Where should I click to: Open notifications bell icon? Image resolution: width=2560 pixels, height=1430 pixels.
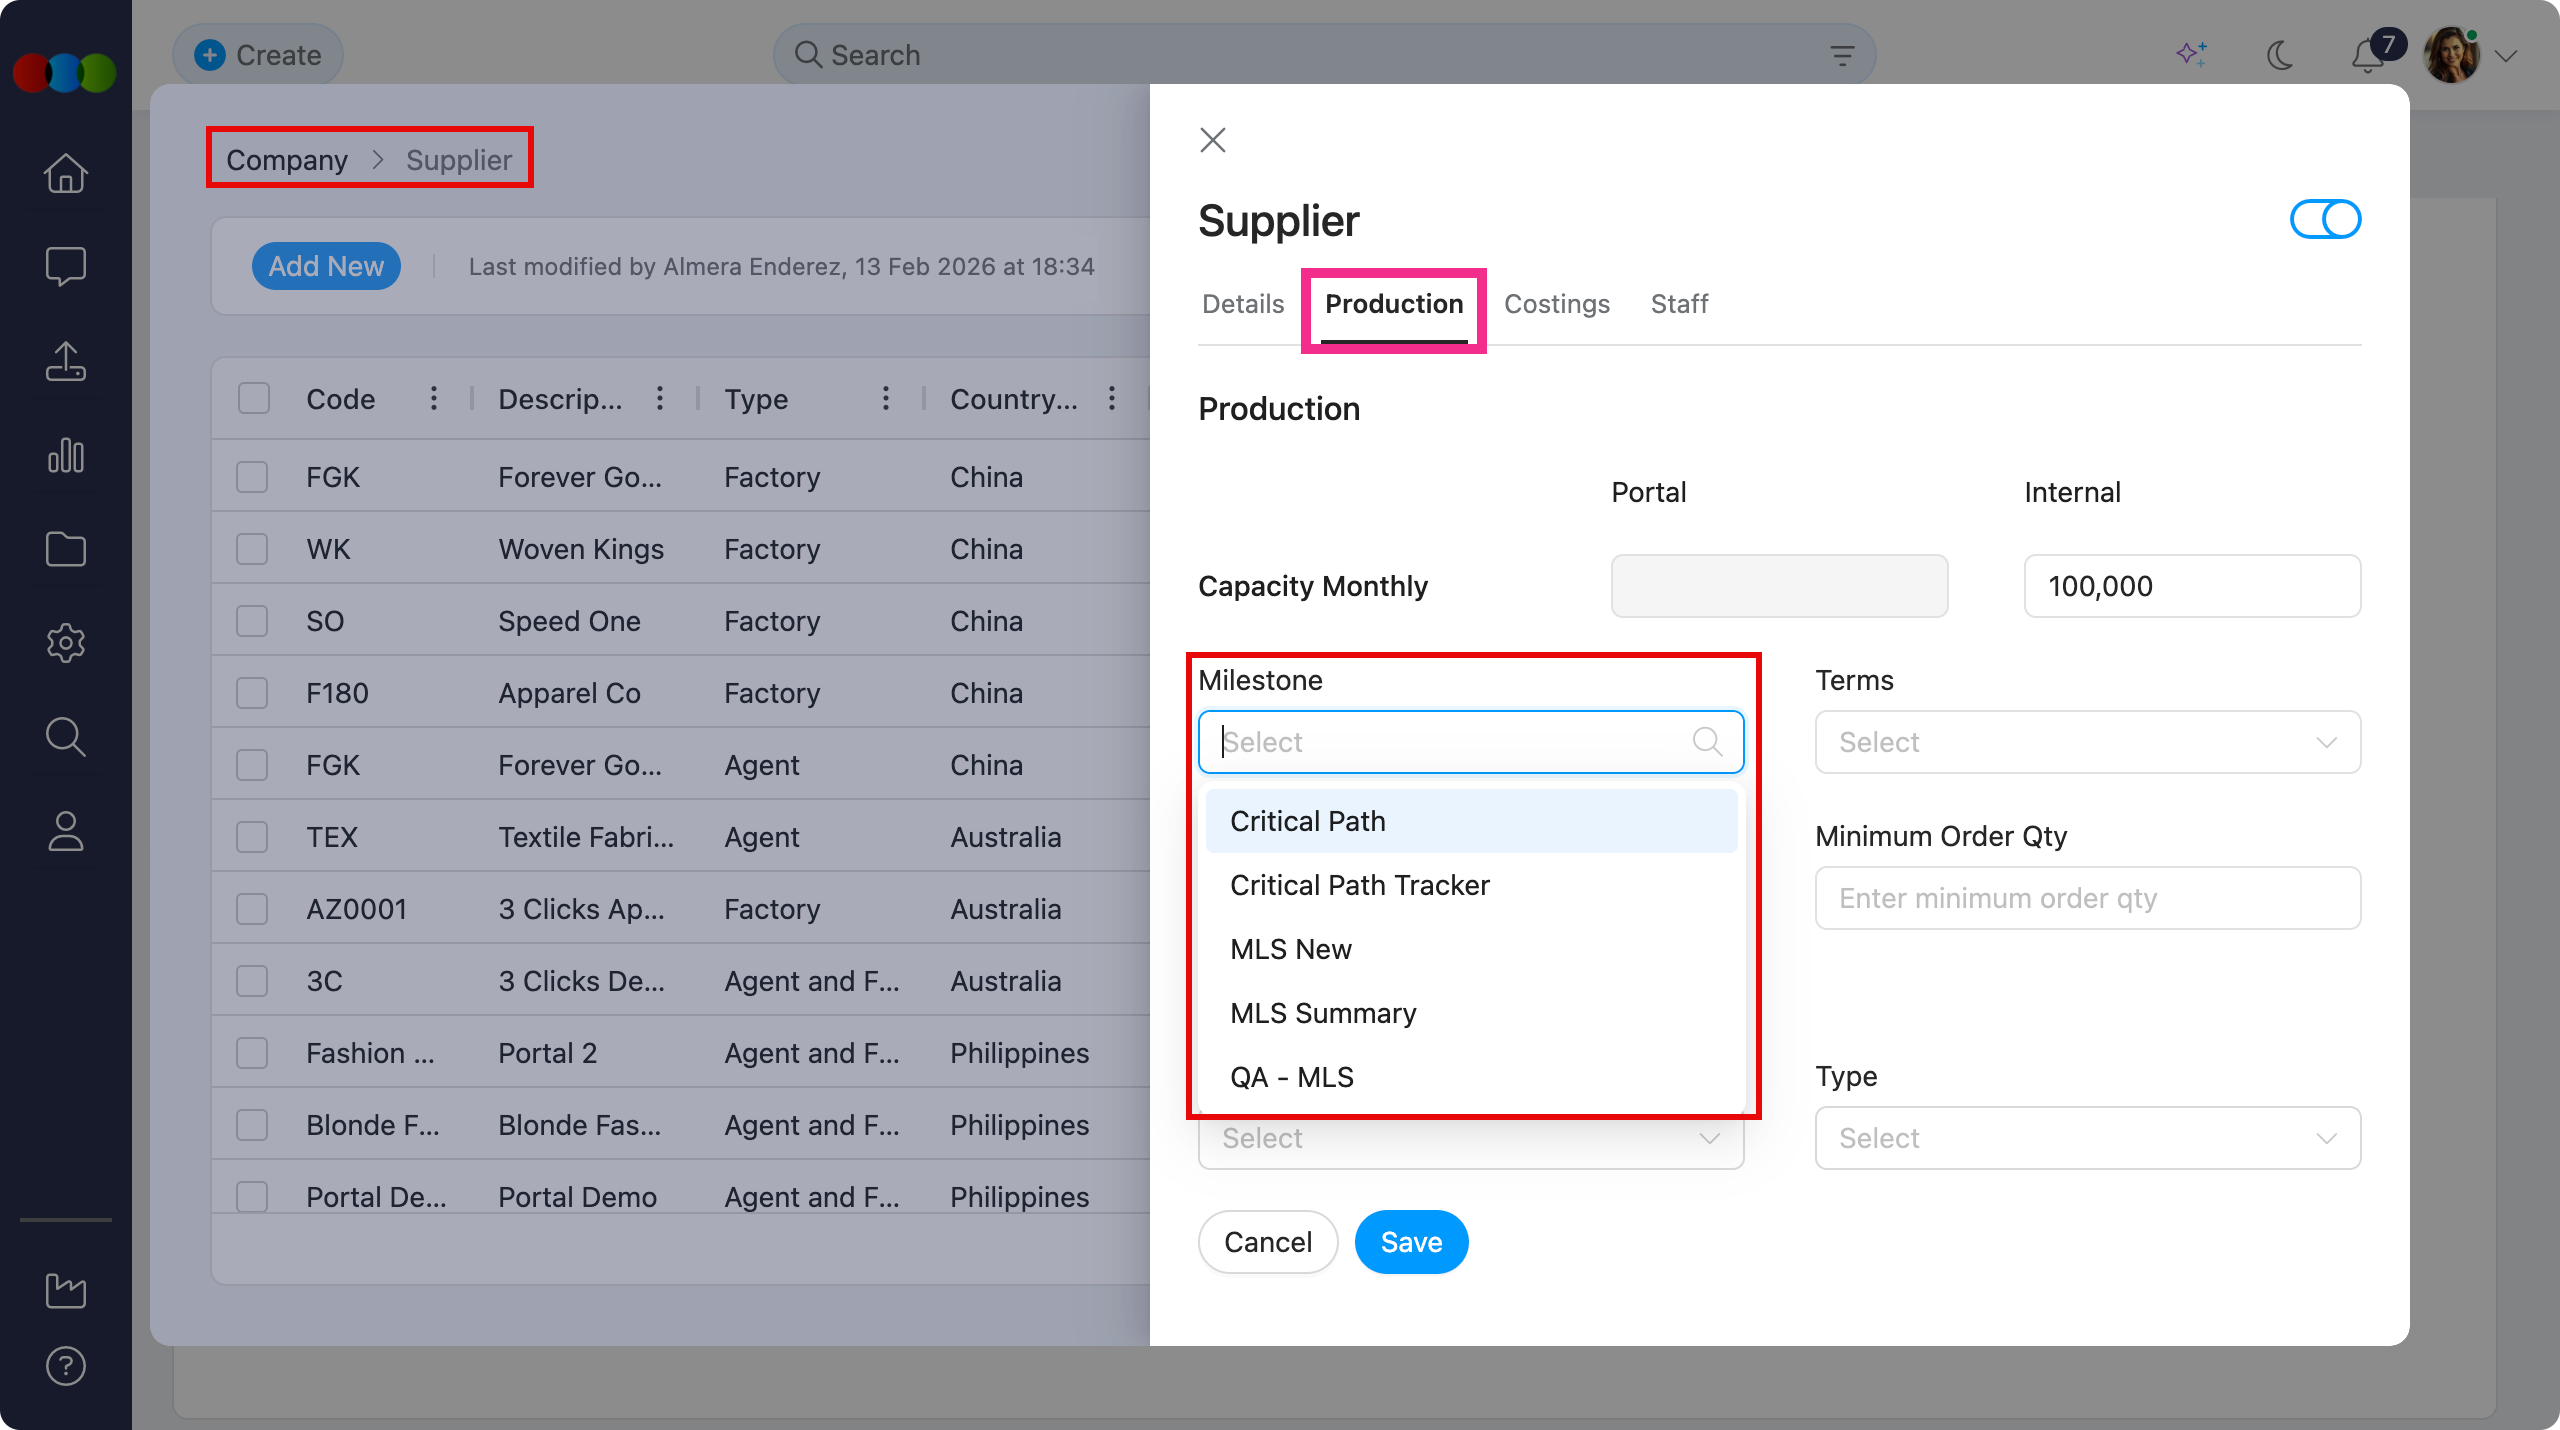pyautogui.click(x=2368, y=55)
